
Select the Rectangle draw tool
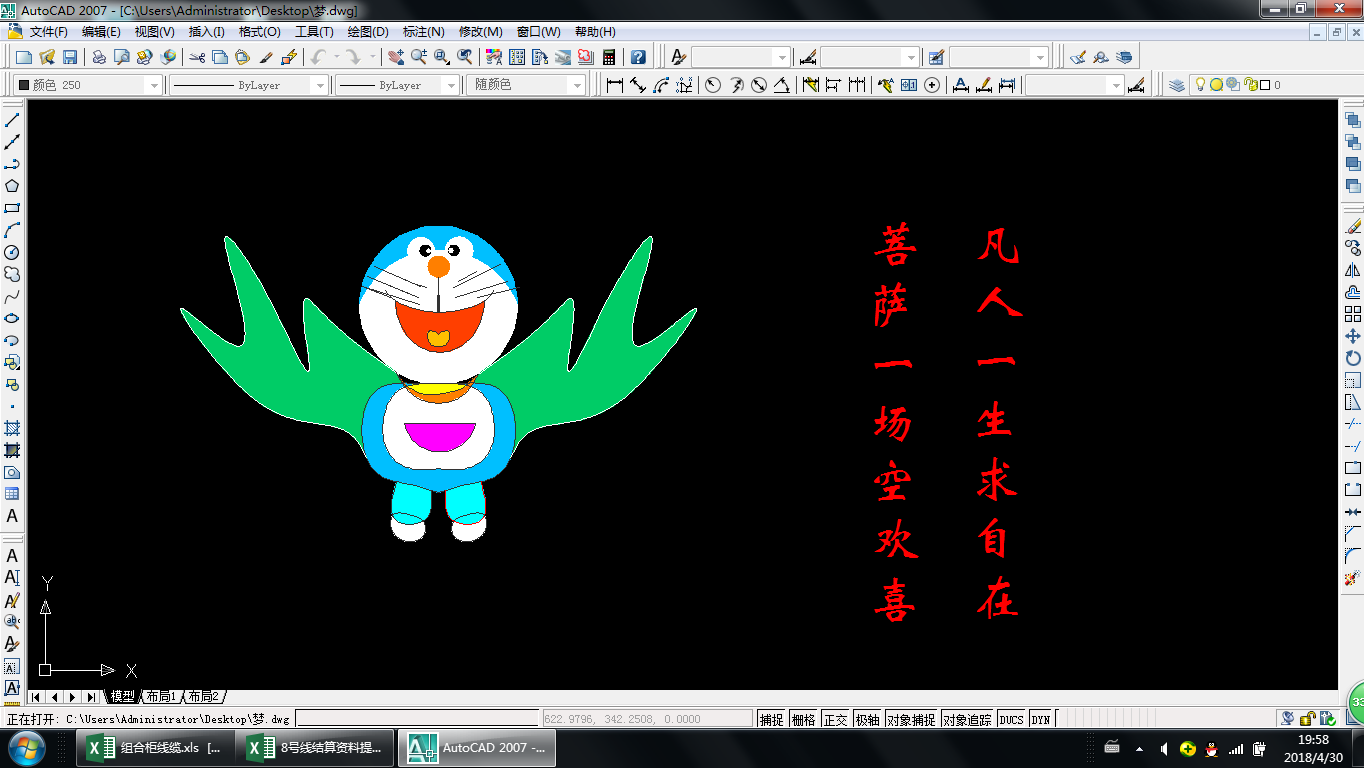12,208
